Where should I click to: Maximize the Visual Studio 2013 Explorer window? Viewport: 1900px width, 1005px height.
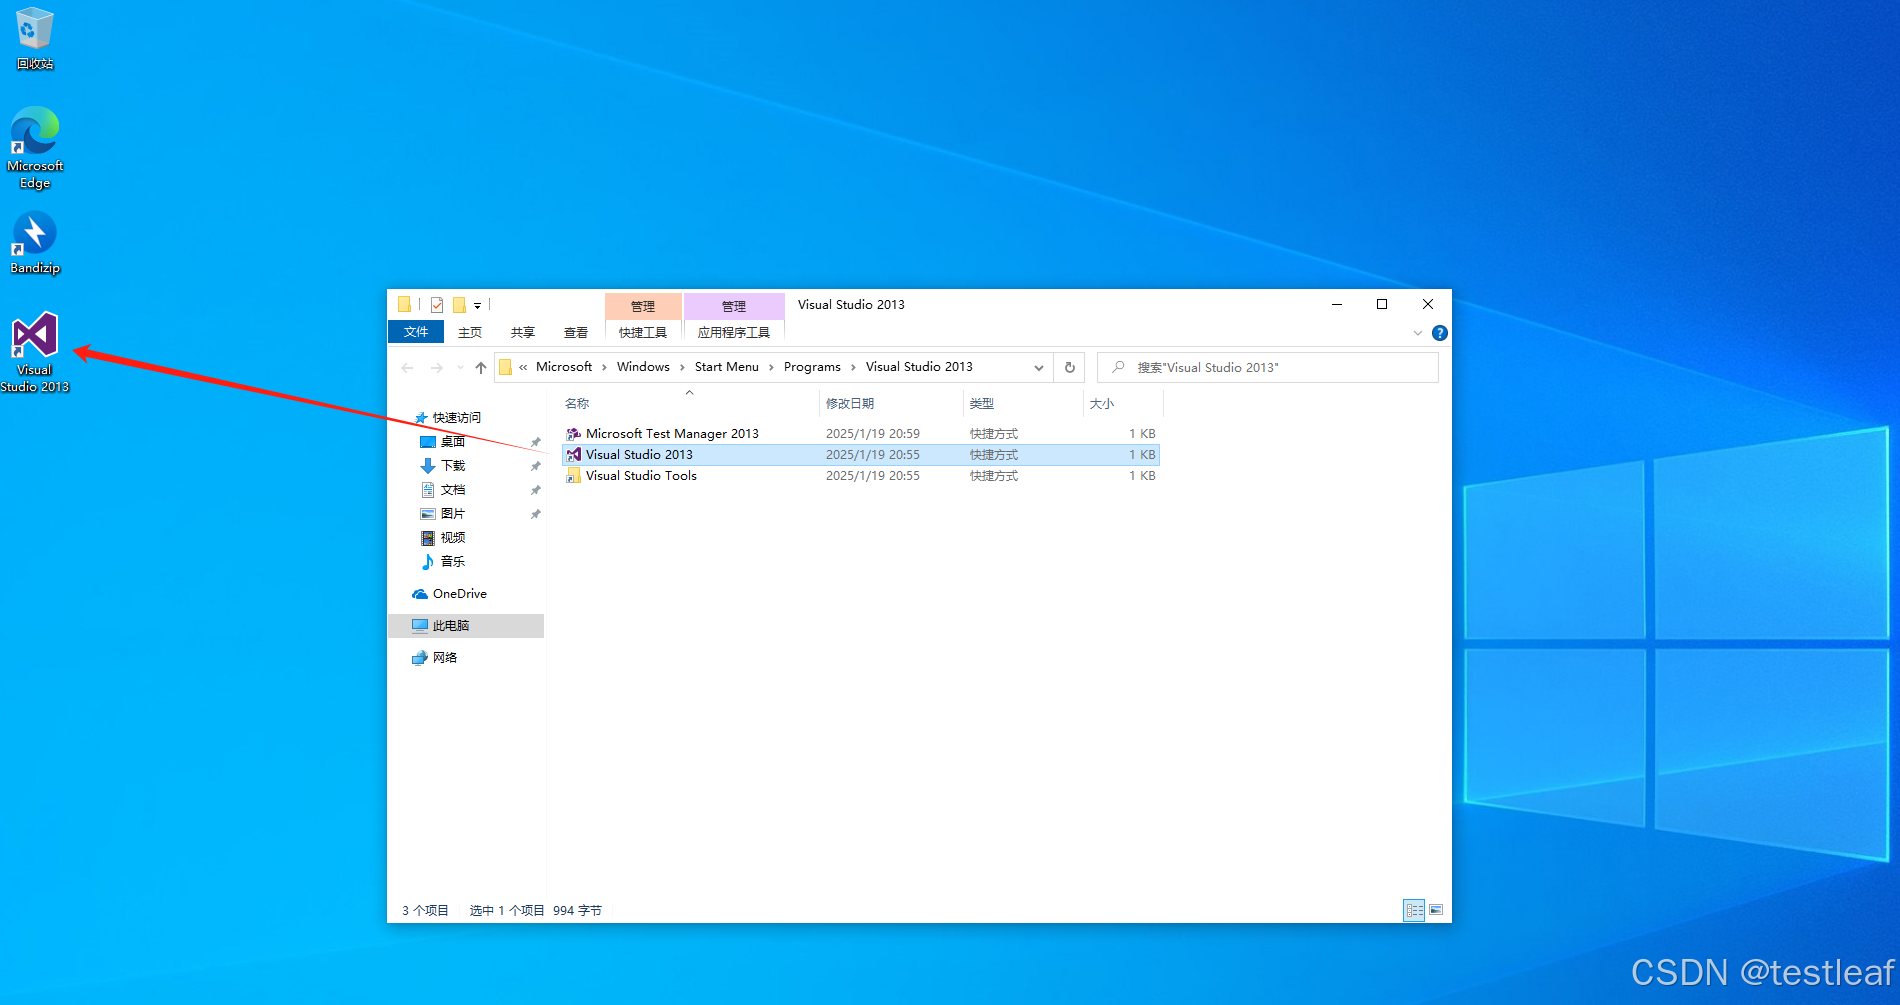[1382, 304]
